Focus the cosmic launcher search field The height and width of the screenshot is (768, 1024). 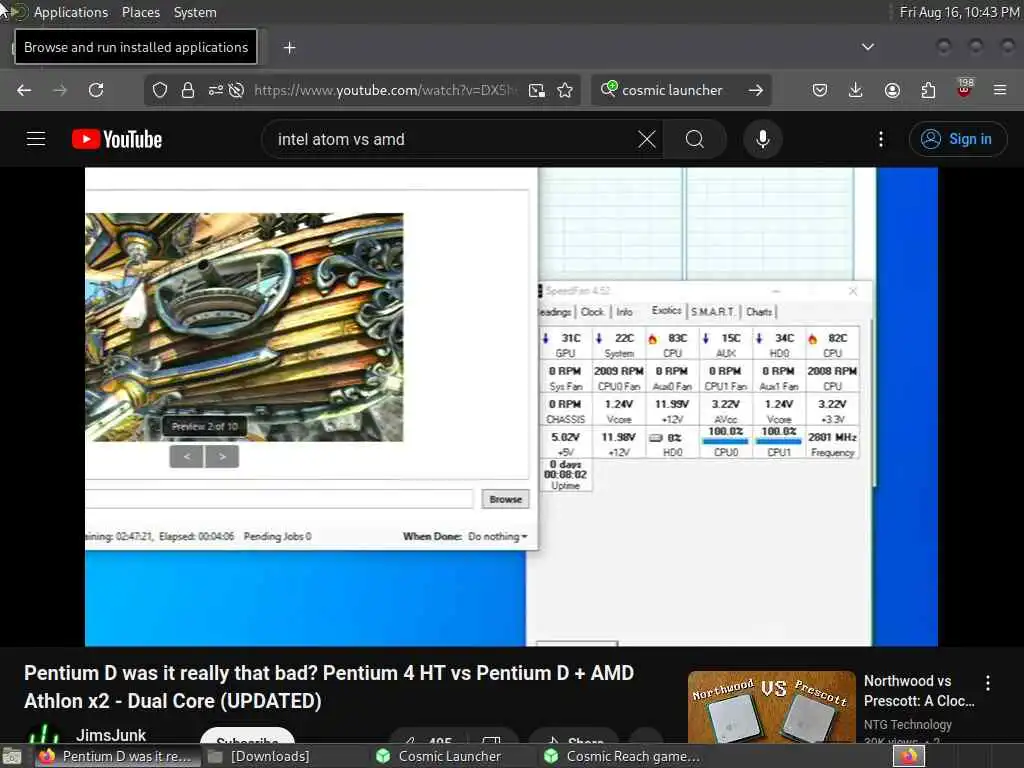pos(671,90)
